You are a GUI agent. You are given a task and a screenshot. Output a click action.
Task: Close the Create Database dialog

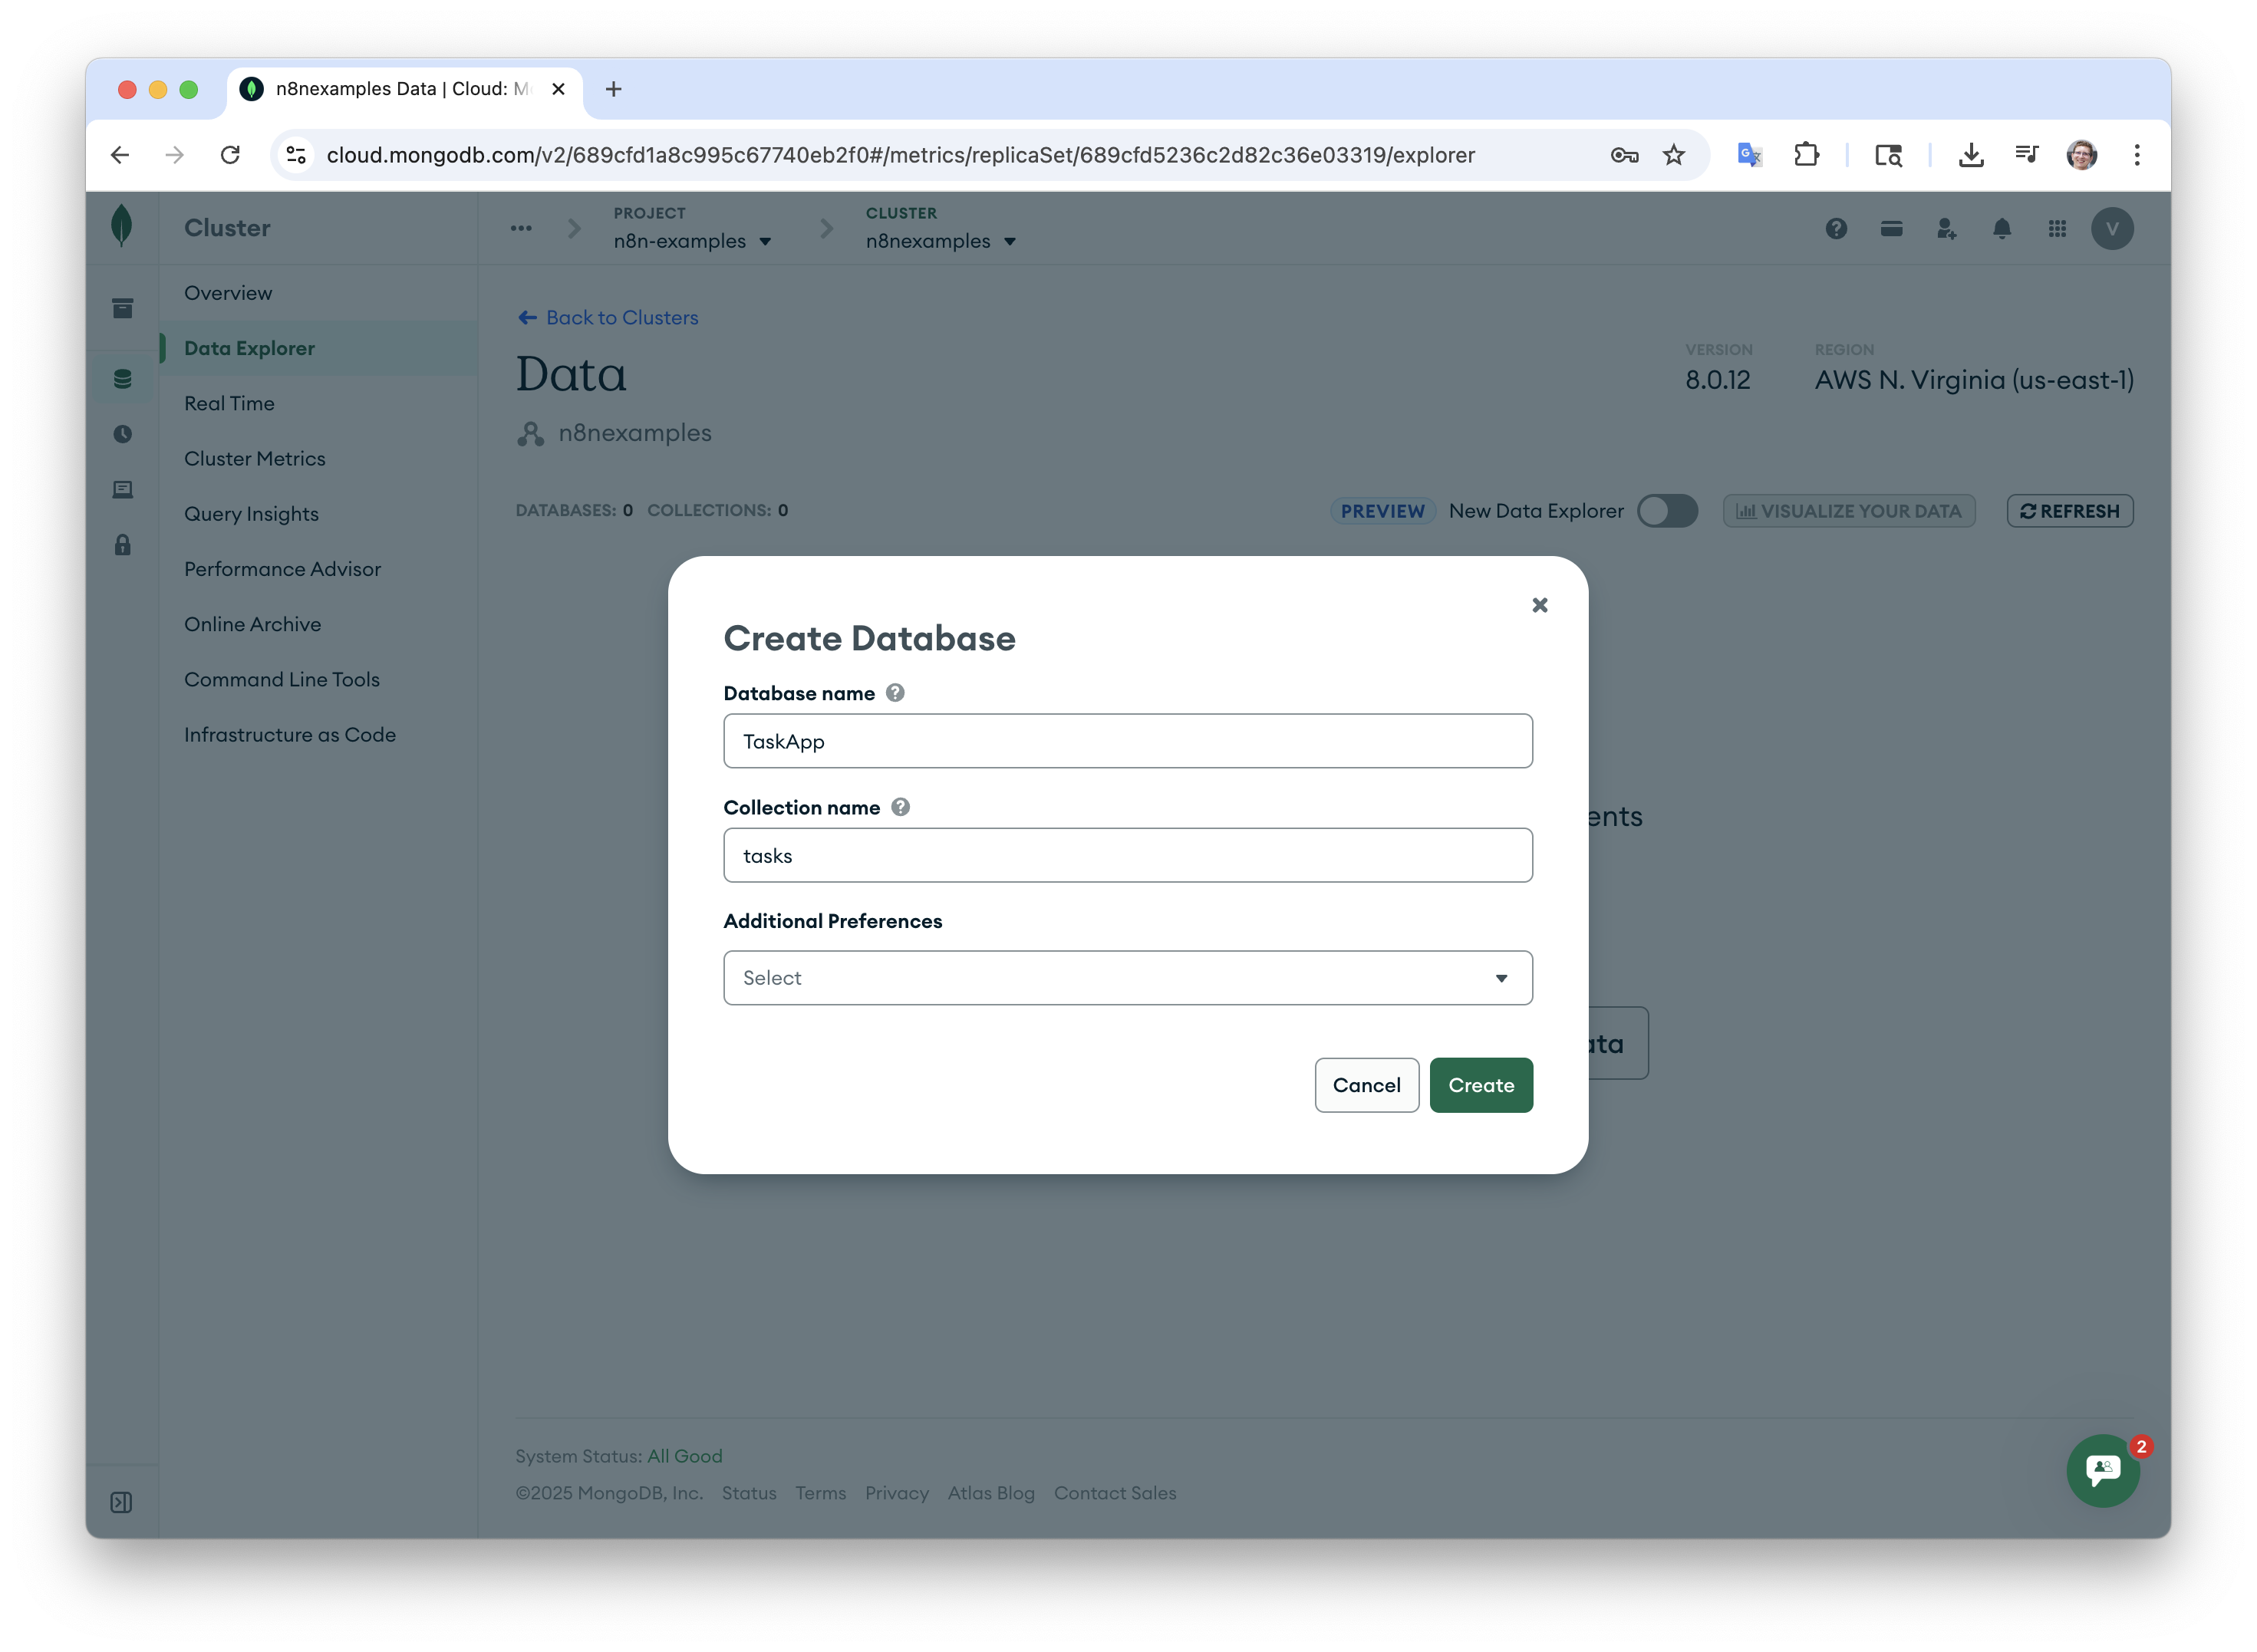coord(1539,605)
